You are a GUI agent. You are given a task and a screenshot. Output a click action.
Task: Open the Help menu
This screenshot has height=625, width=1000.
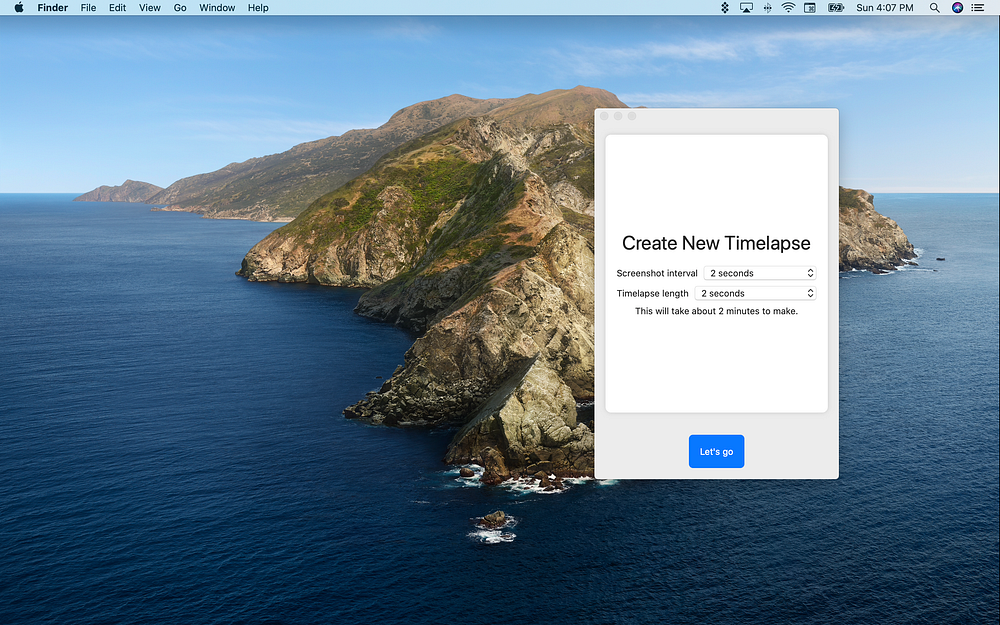click(x=258, y=8)
